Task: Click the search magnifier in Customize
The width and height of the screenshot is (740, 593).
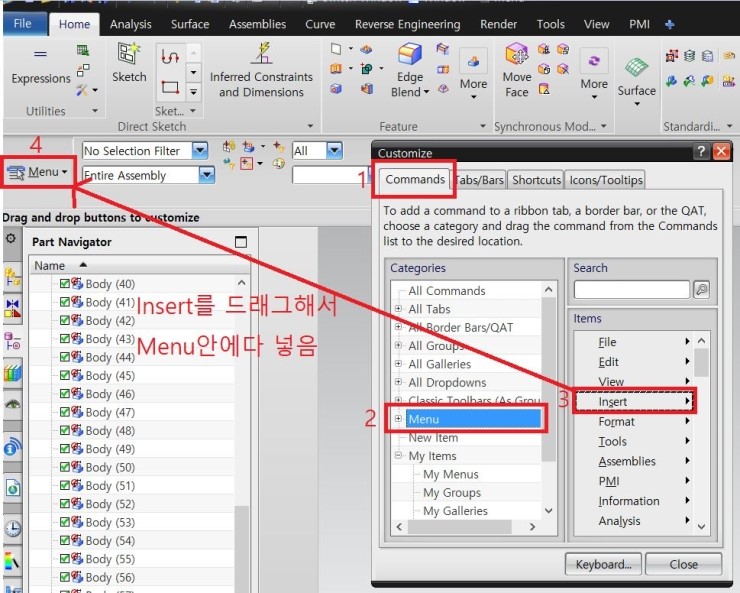Action: pos(702,289)
